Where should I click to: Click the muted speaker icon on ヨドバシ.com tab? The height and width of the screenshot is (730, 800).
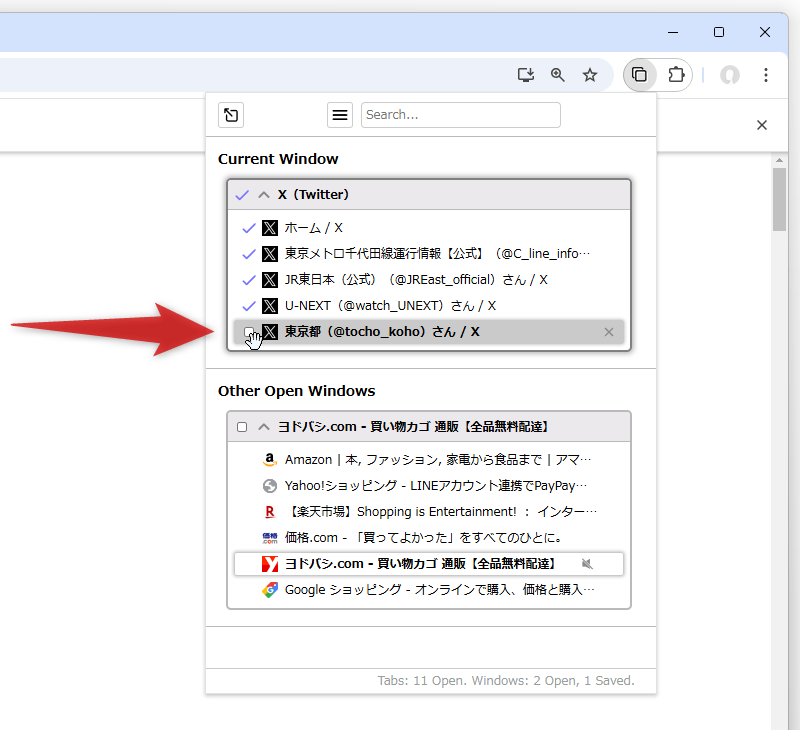coord(587,564)
